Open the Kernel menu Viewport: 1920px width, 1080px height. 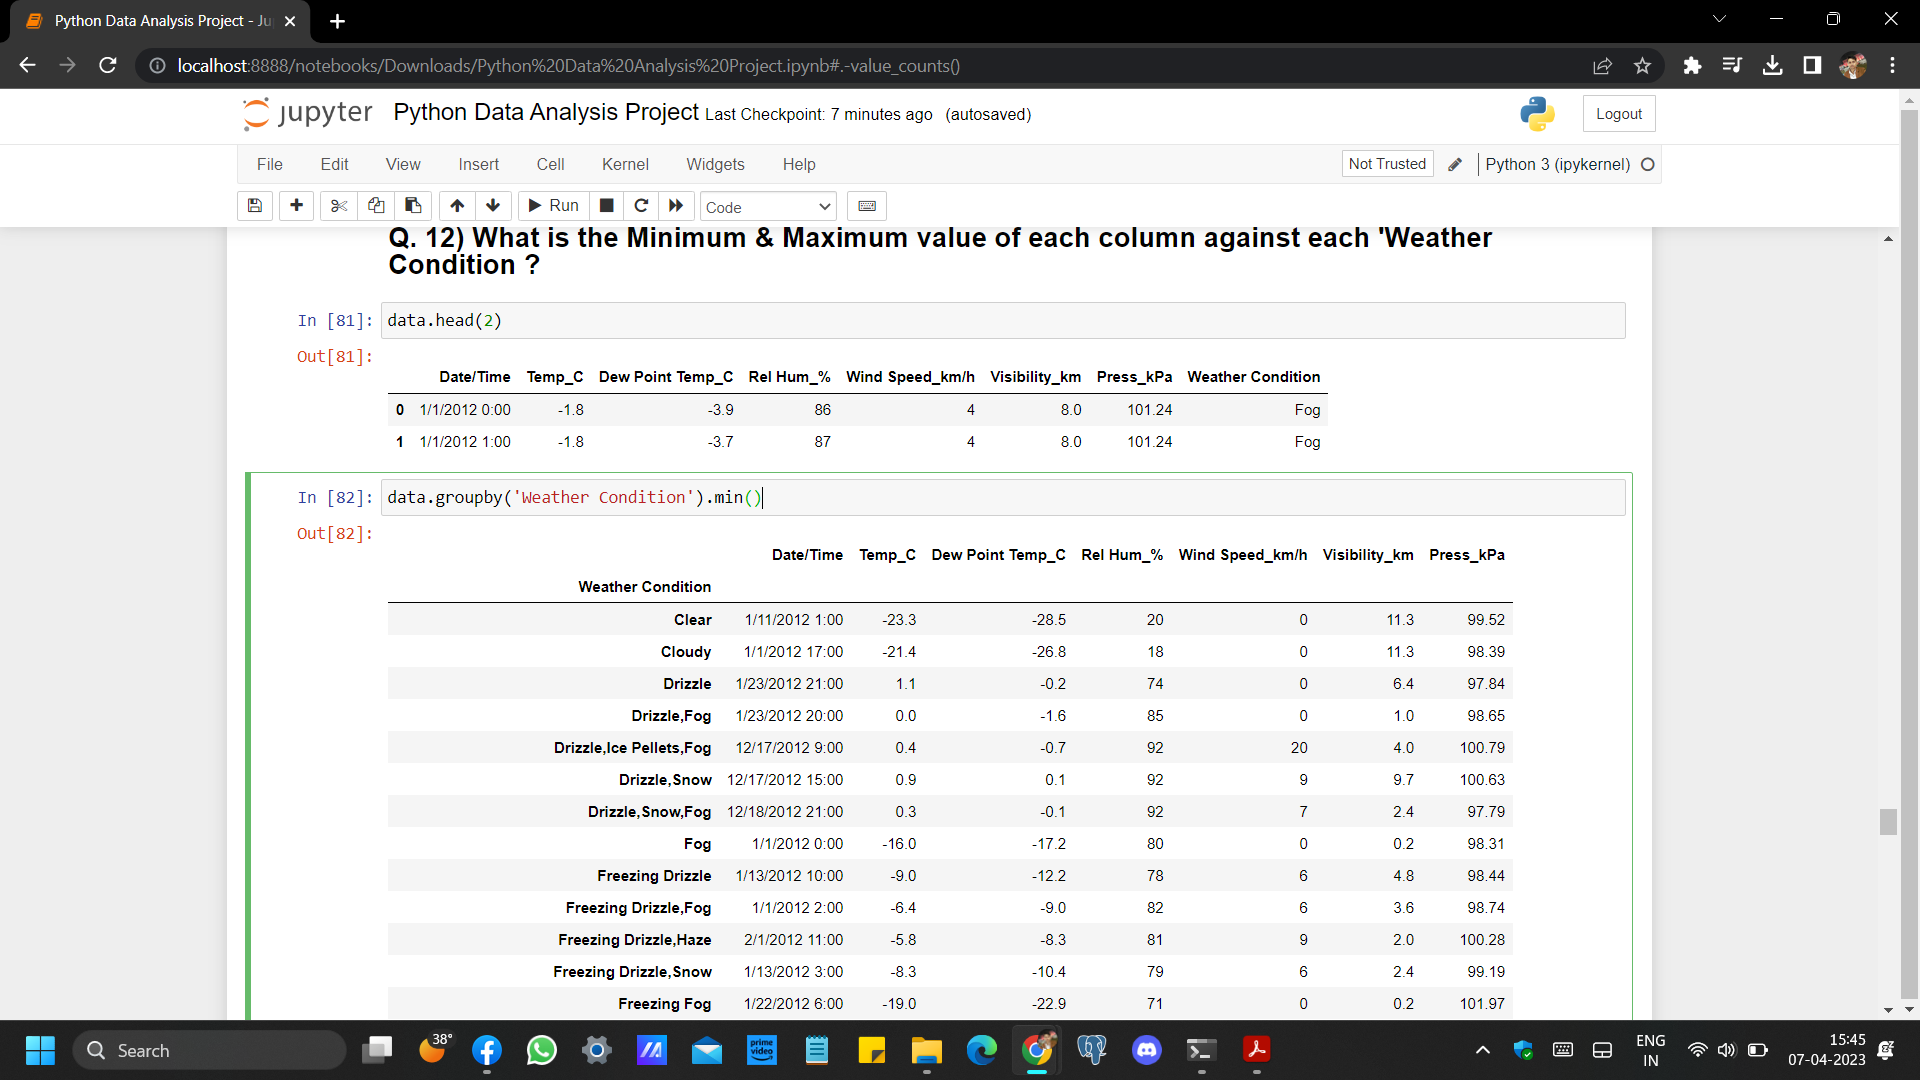(x=625, y=164)
